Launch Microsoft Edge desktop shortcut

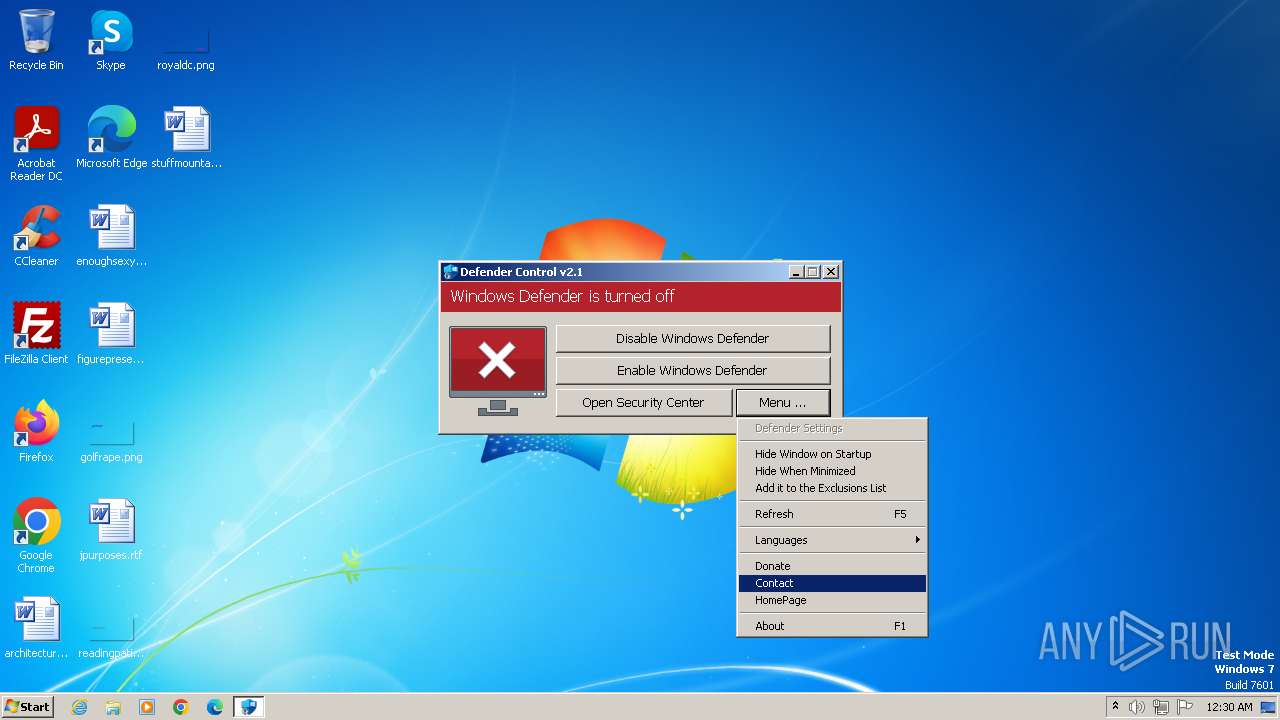(111, 138)
